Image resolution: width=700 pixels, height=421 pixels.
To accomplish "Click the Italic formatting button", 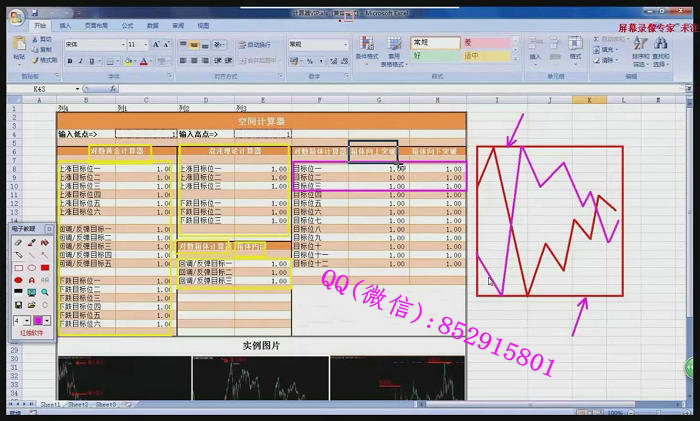I will click(x=79, y=61).
